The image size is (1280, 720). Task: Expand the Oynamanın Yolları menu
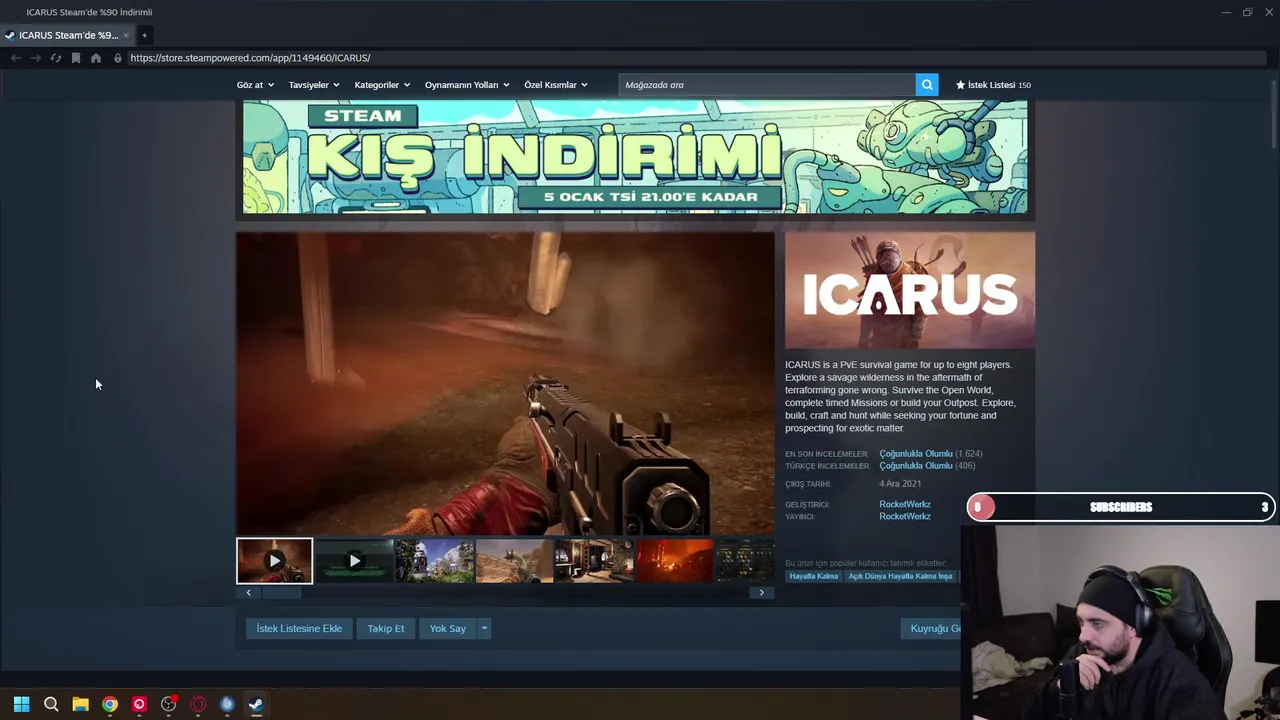coord(467,85)
